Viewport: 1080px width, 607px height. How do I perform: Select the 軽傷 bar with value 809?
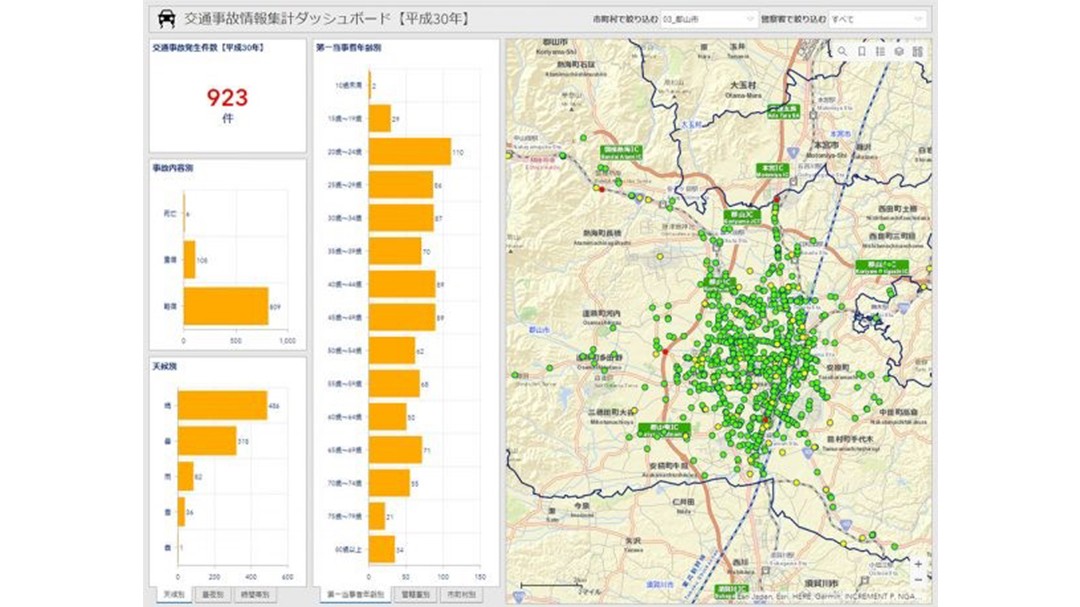tap(226, 306)
